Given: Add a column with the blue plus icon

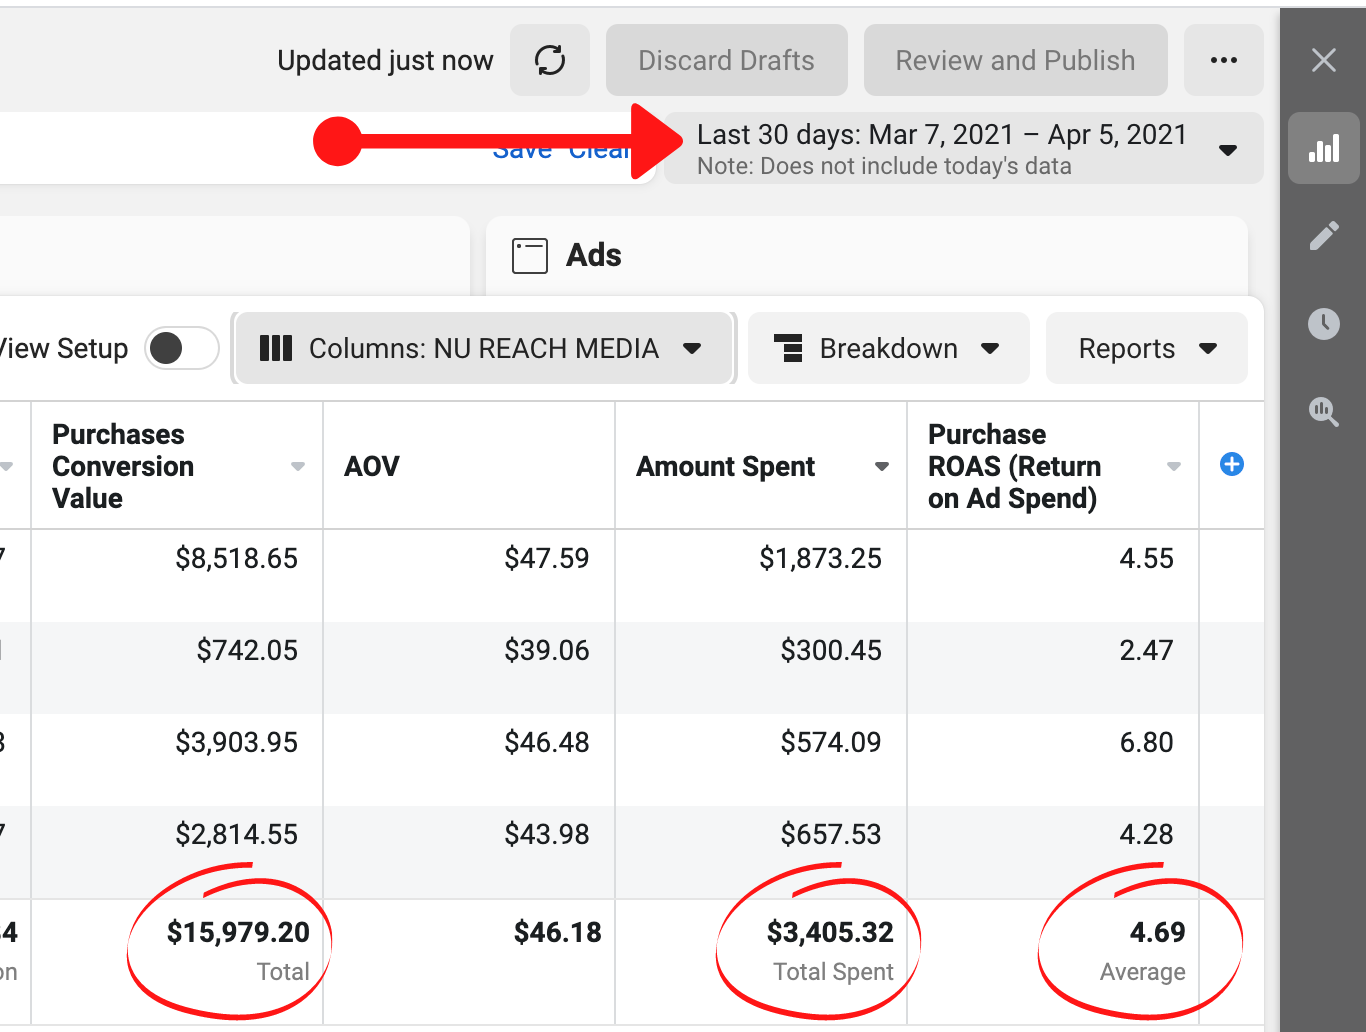Looking at the screenshot, I should [1232, 464].
